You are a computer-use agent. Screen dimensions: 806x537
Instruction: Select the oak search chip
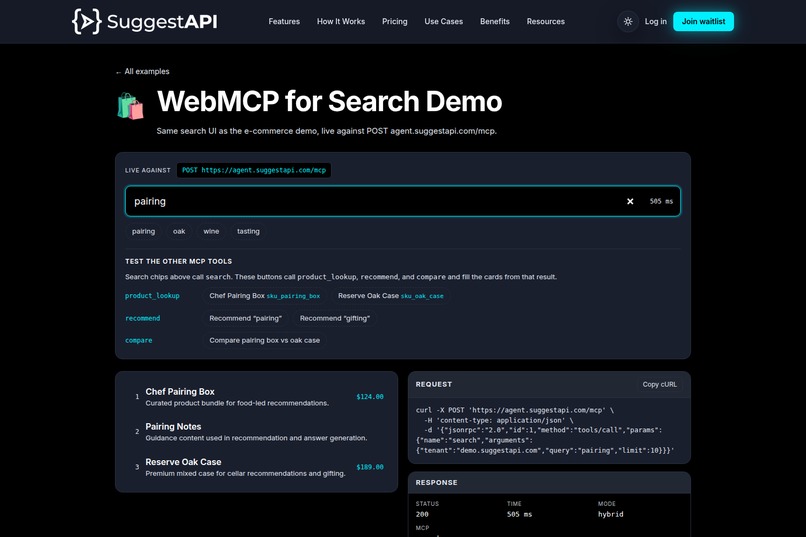point(179,231)
